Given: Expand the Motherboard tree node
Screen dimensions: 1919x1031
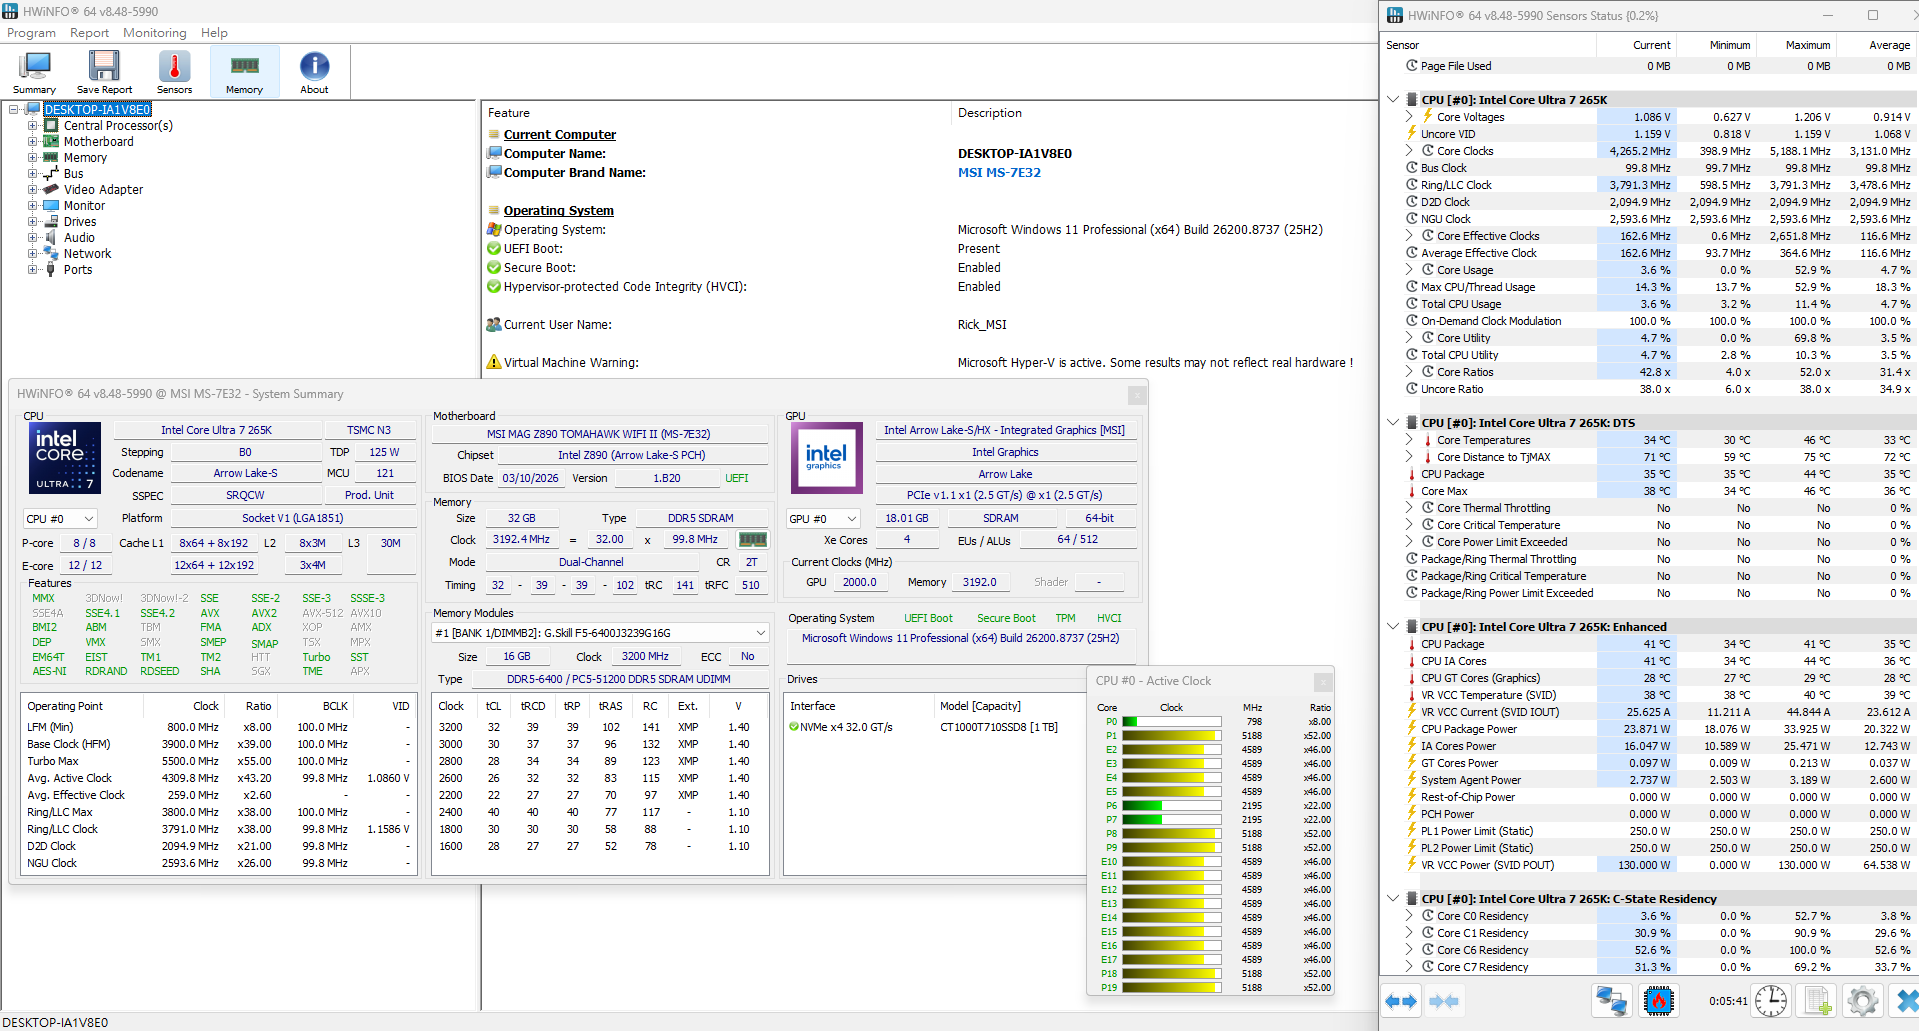Looking at the screenshot, I should pyautogui.click(x=33, y=142).
